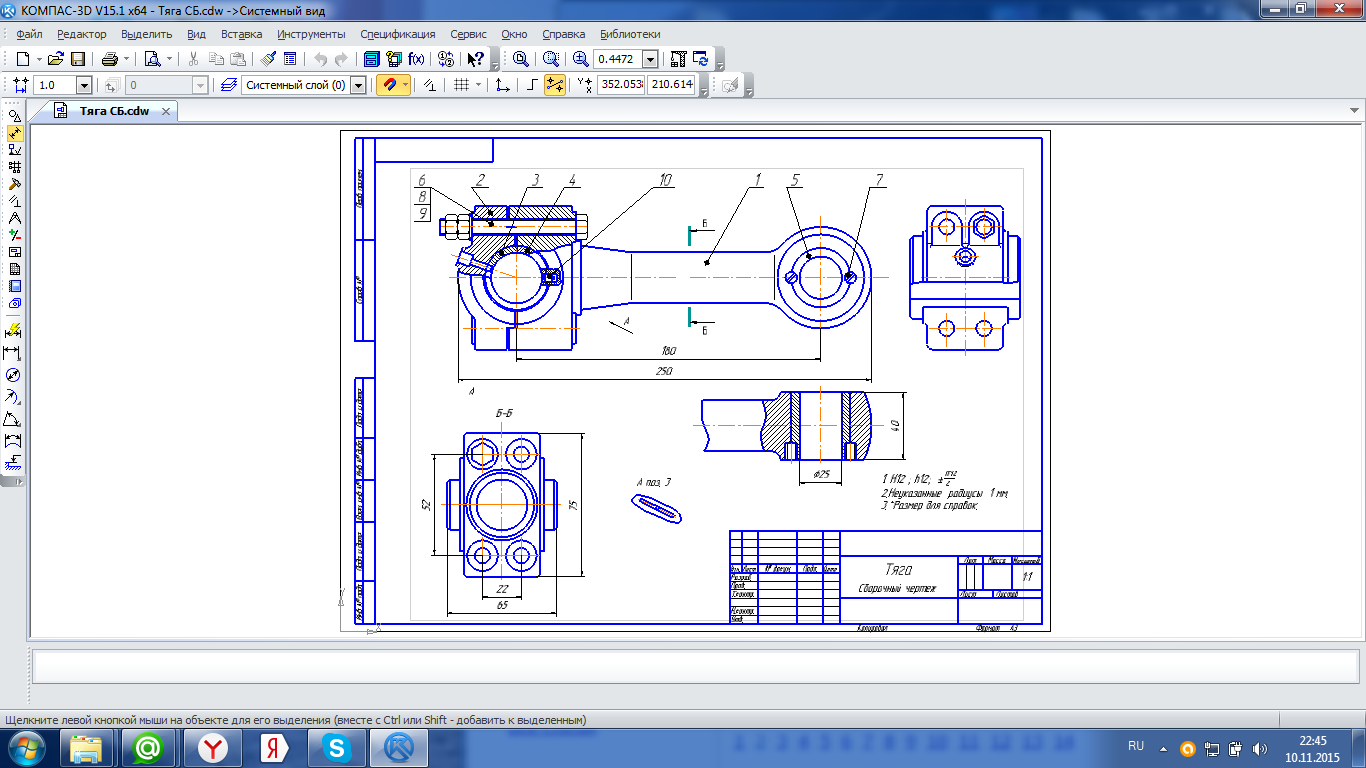Expand the print dropdown arrow

[x=127, y=59]
